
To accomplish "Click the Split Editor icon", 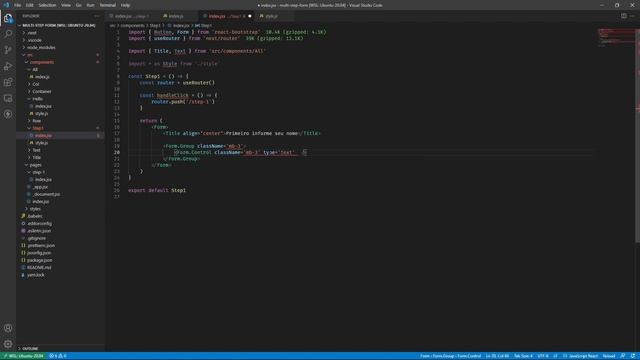I will (624, 16).
